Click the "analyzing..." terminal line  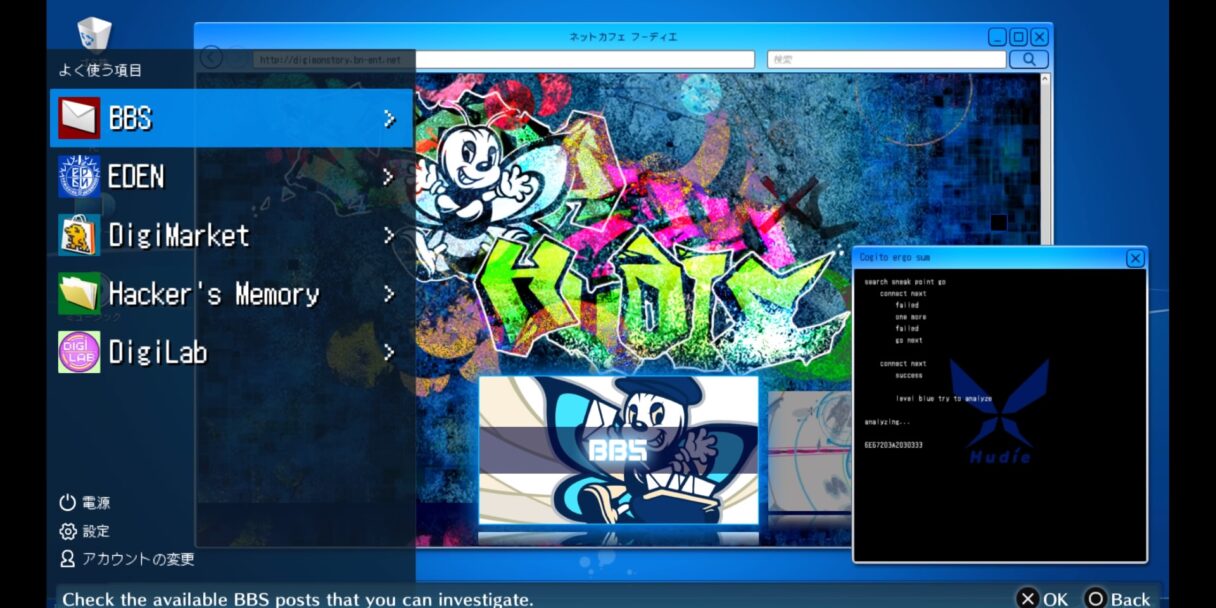(887, 422)
